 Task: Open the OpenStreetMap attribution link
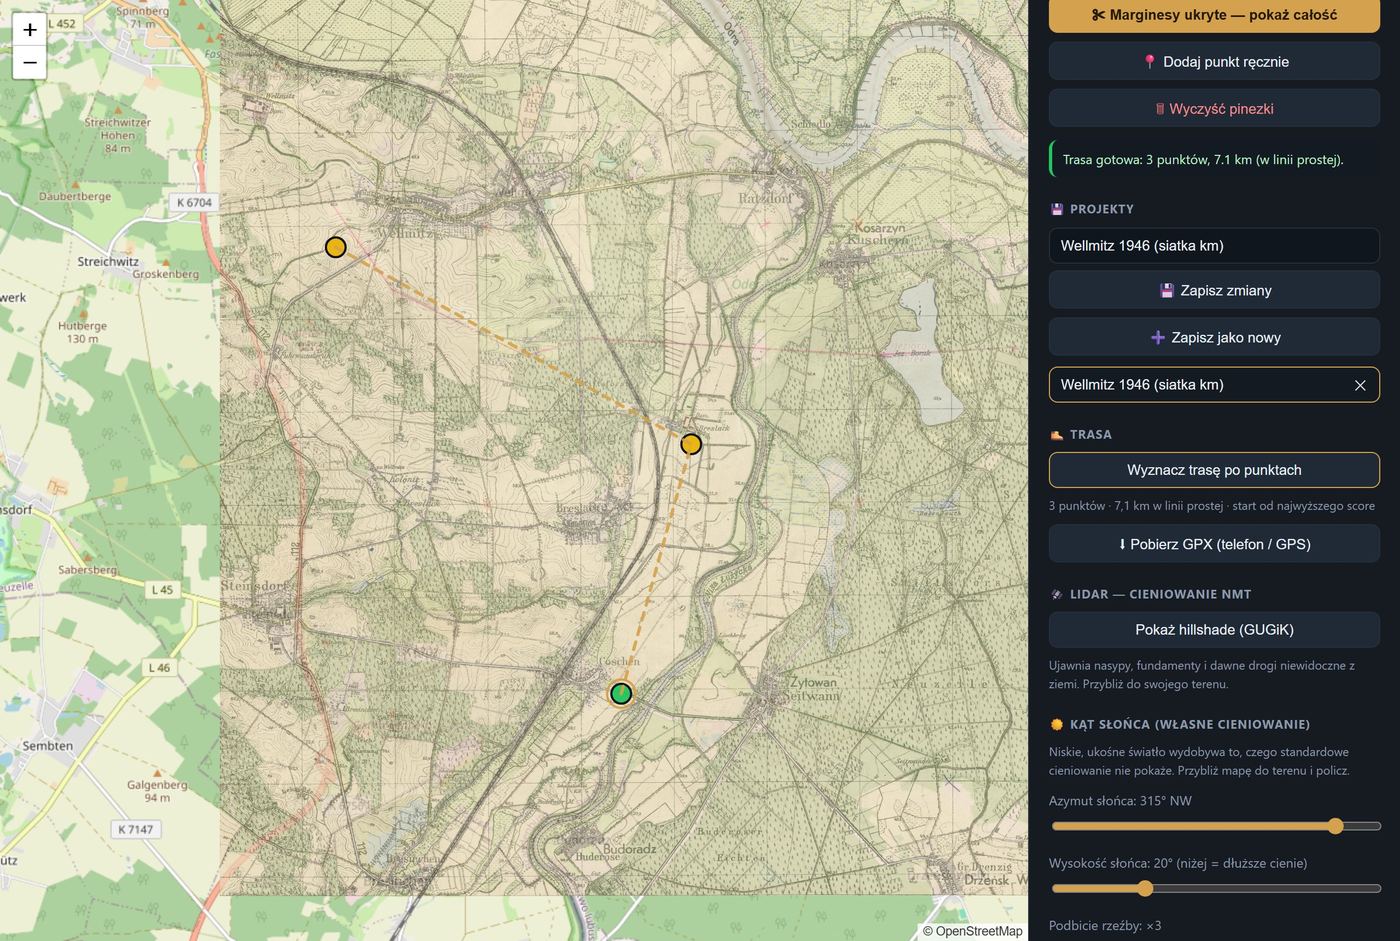pos(978,931)
